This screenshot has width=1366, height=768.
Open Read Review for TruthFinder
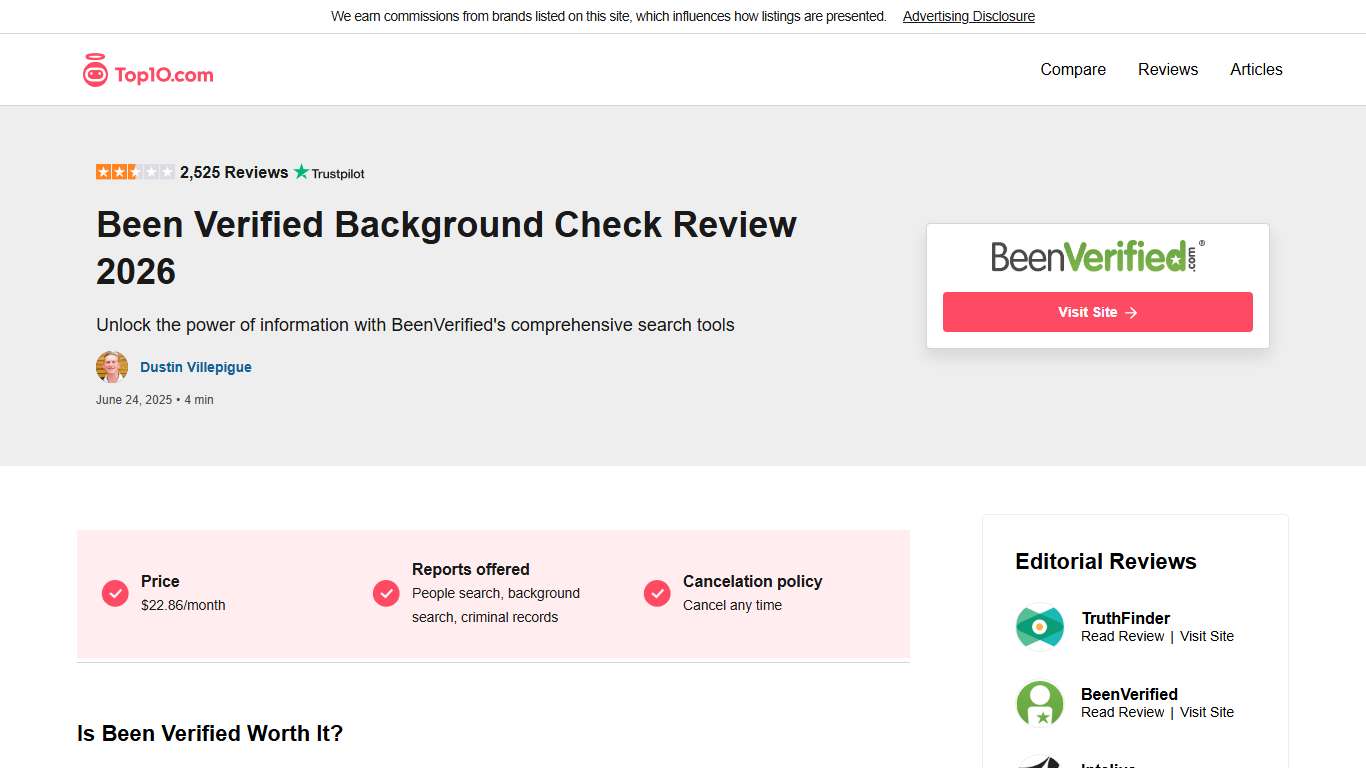click(1122, 636)
